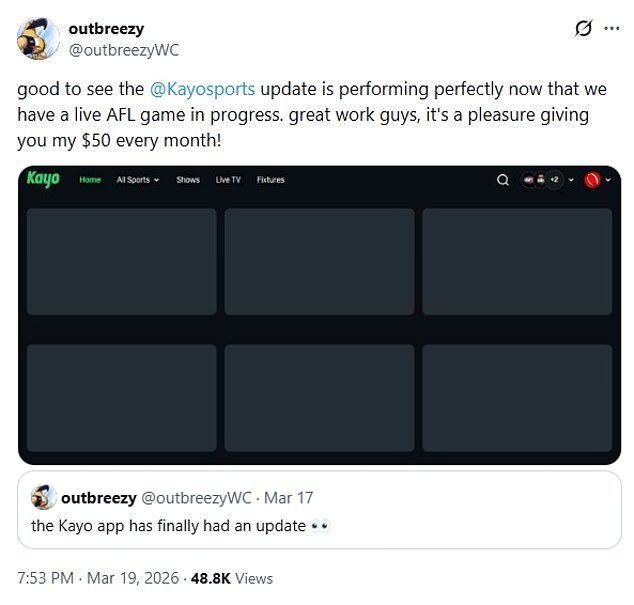Click the green Kayo logo

coord(43,178)
